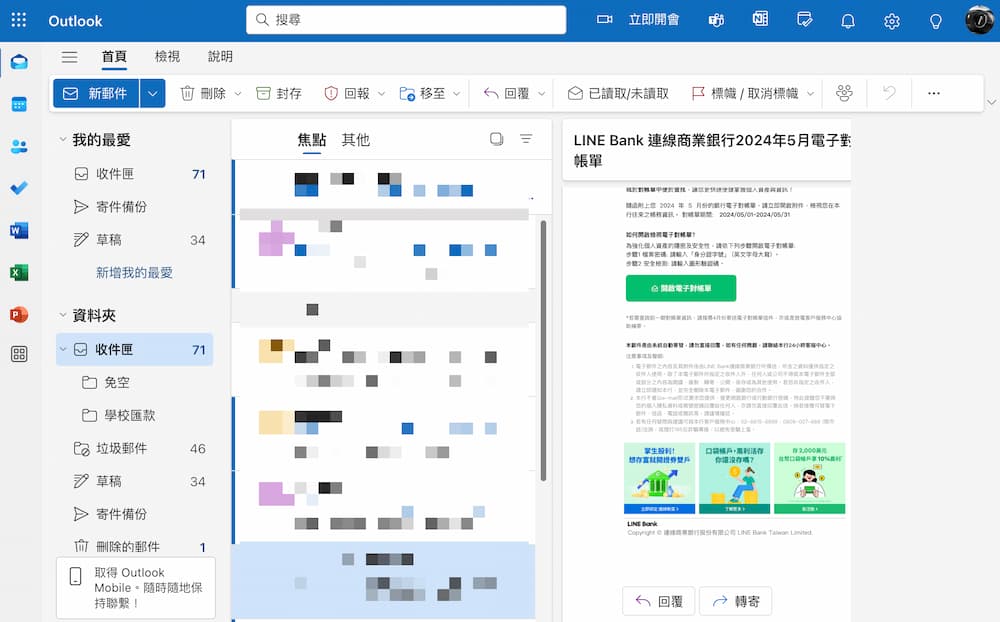Click 新增我的最愛 link
The width and height of the screenshot is (1000, 622).
click(134, 272)
